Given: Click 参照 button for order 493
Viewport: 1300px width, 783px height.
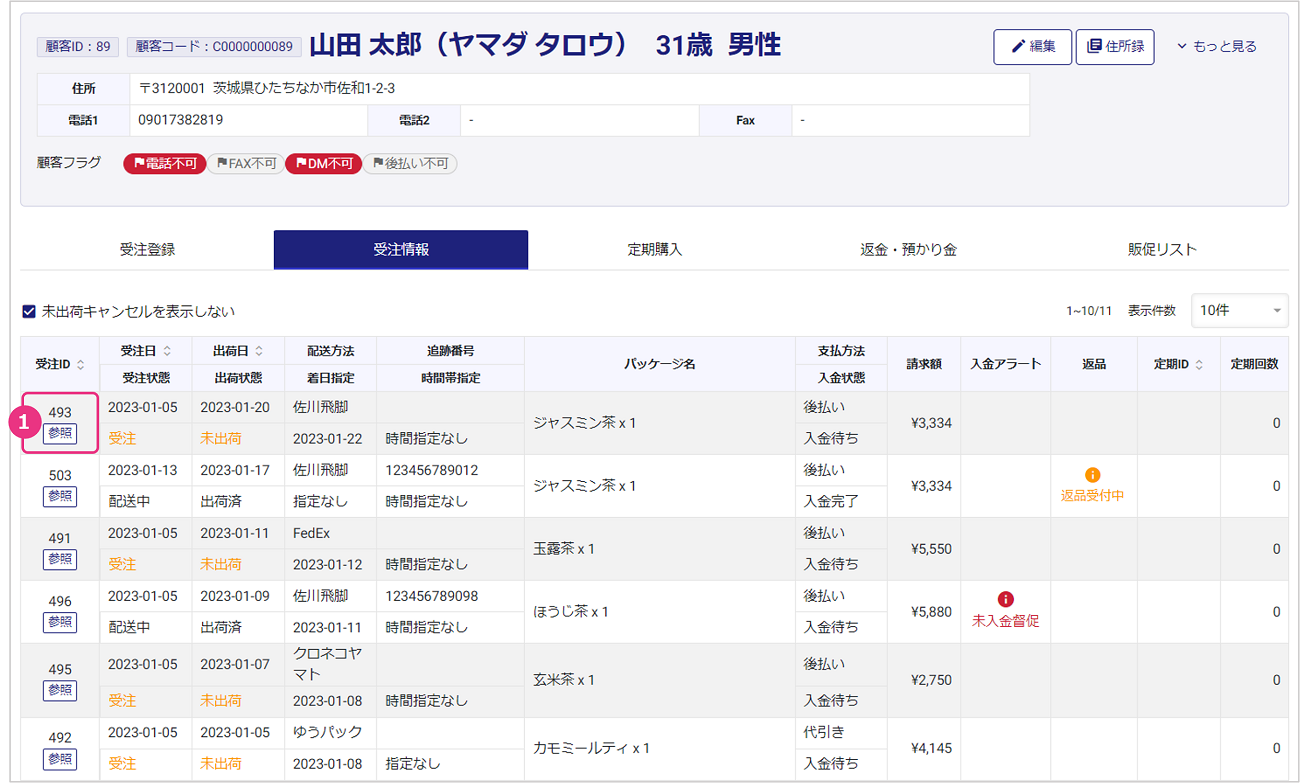Looking at the screenshot, I should tap(60, 433).
